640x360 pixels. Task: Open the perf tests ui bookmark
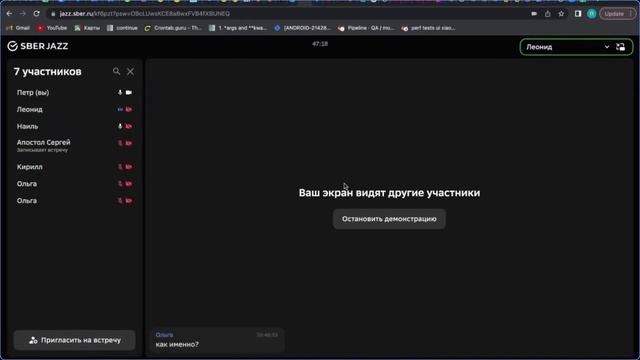pyautogui.click(x=429, y=28)
